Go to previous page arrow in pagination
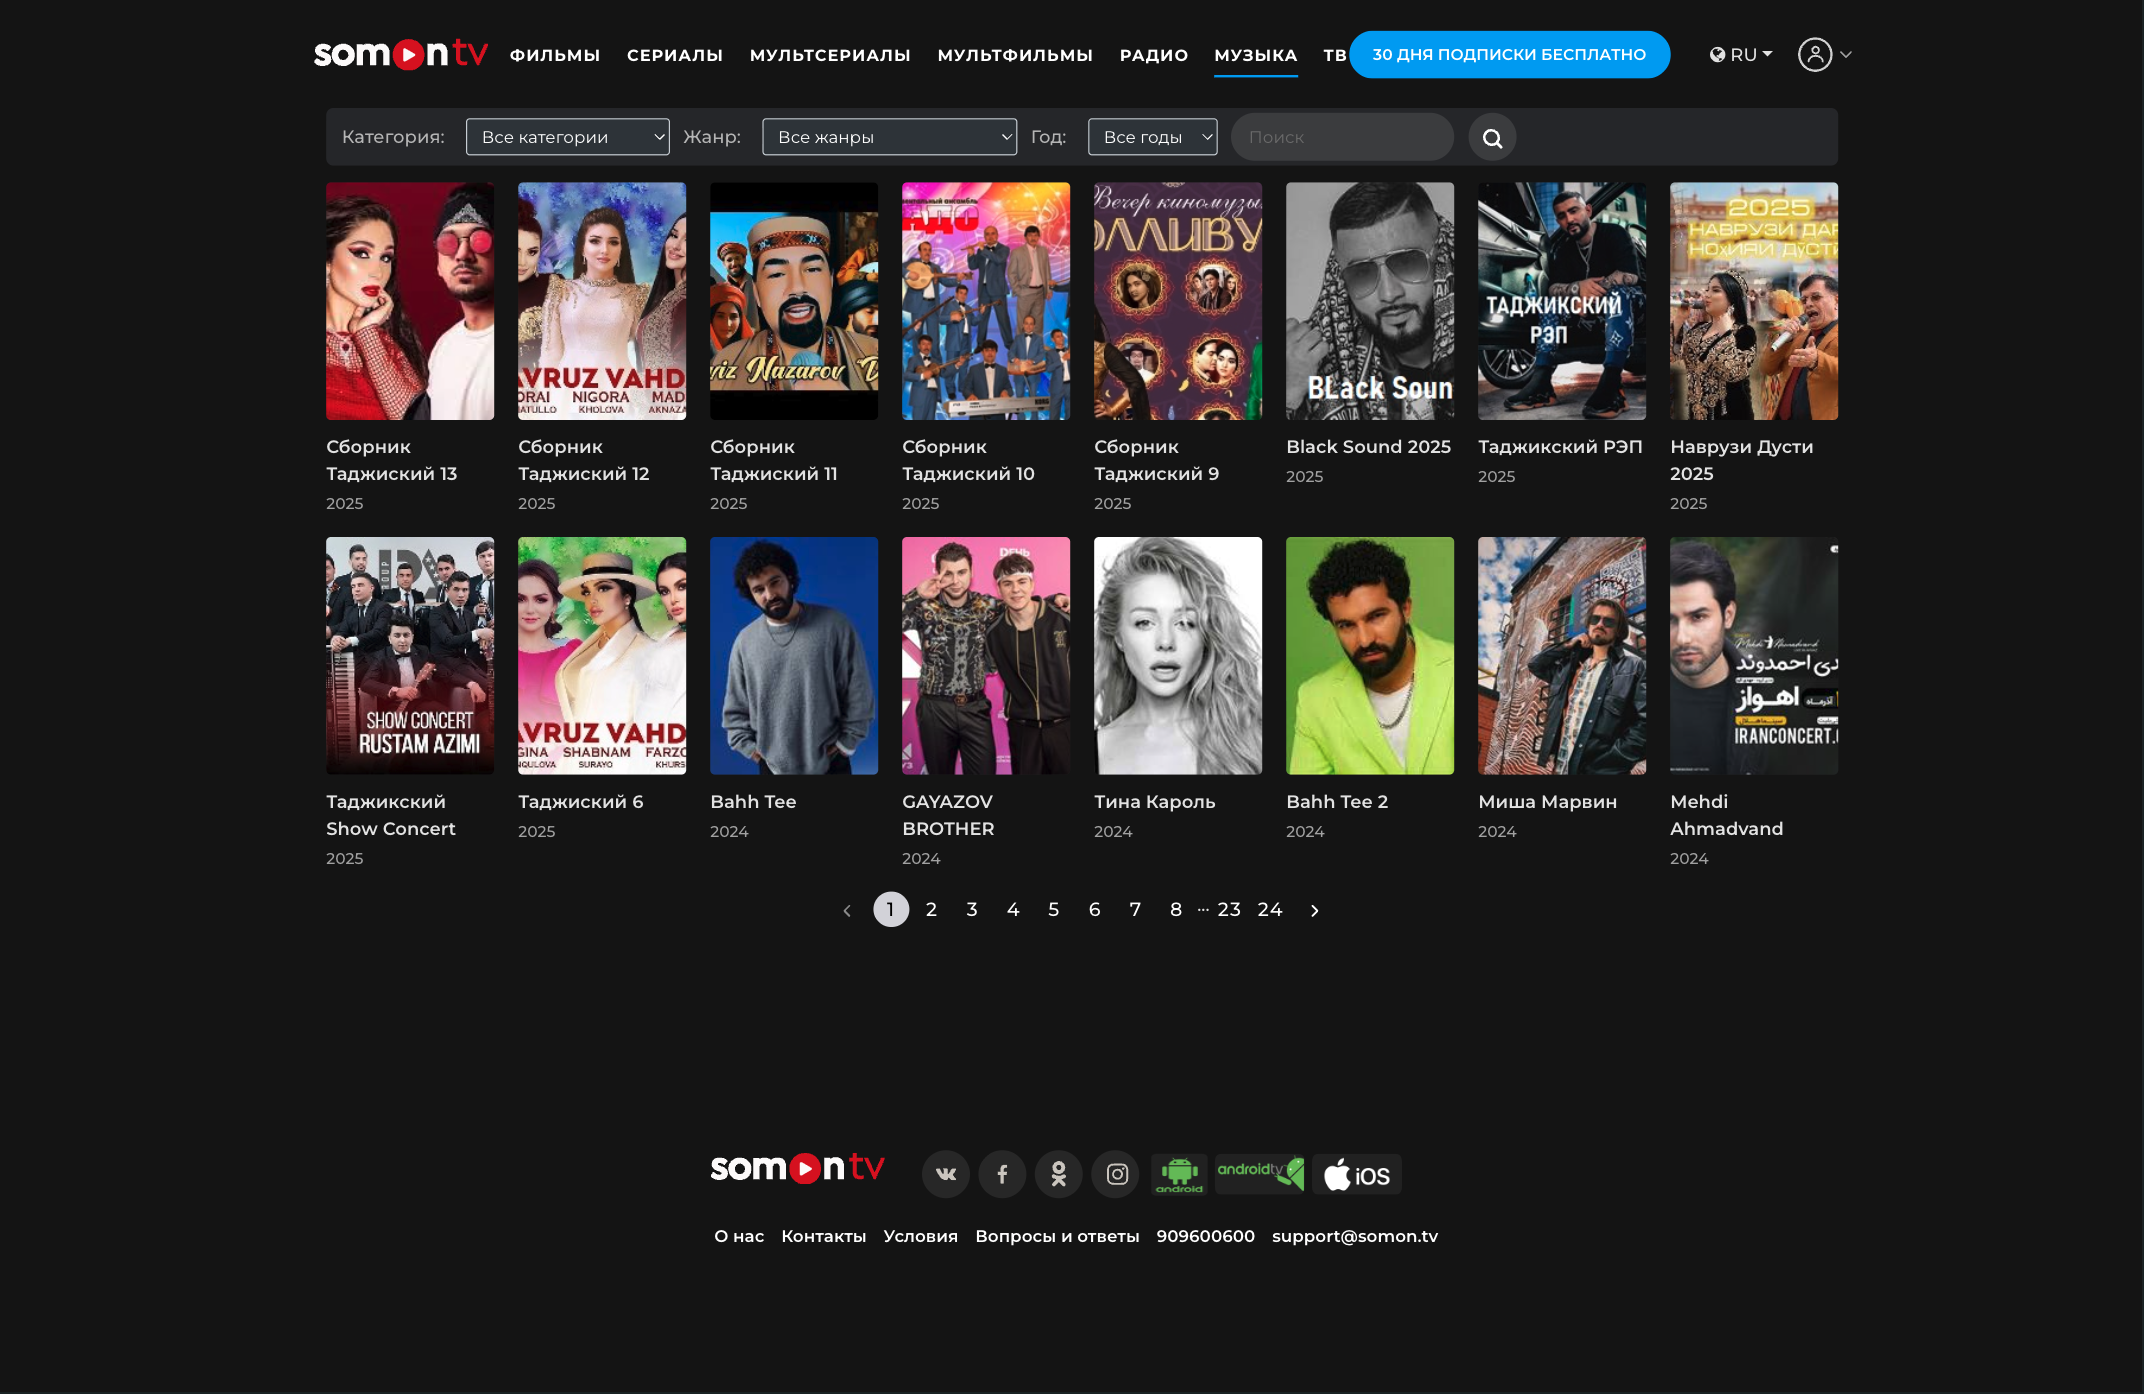Viewport: 2144px width, 1394px height. coord(847,910)
